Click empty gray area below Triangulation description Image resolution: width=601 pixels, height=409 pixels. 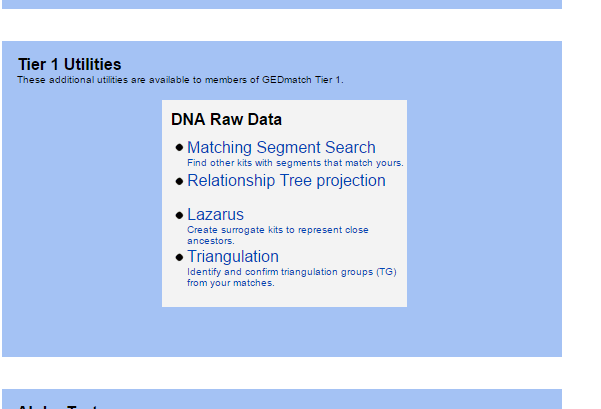pos(284,297)
